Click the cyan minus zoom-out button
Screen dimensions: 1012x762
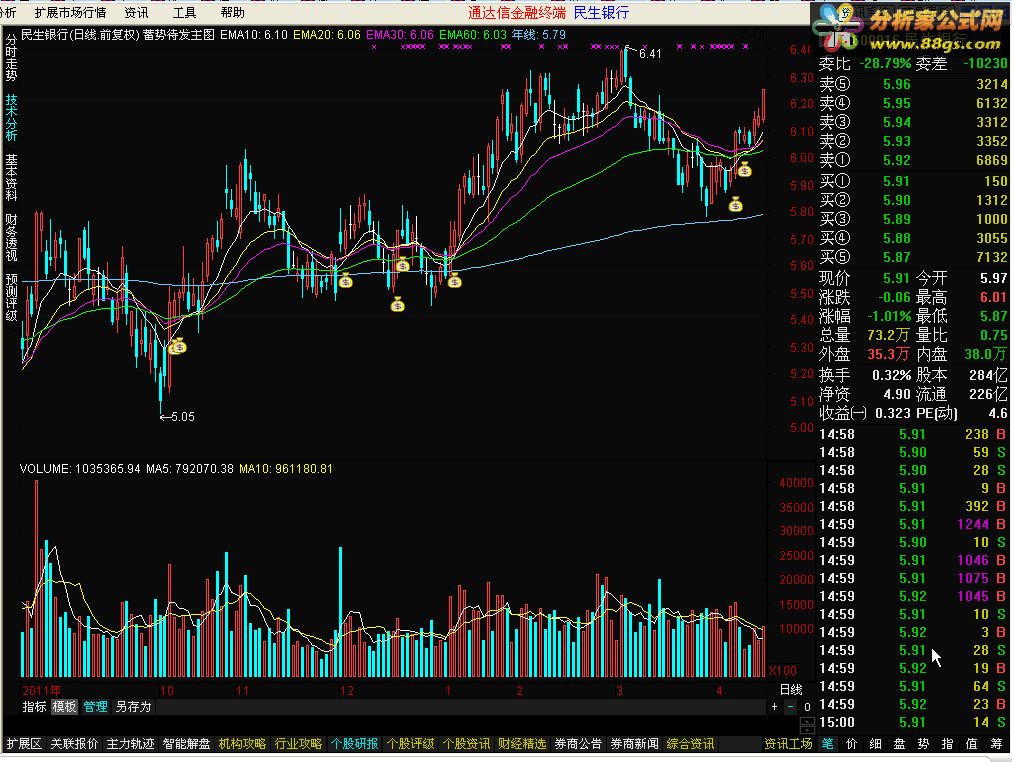(791, 707)
